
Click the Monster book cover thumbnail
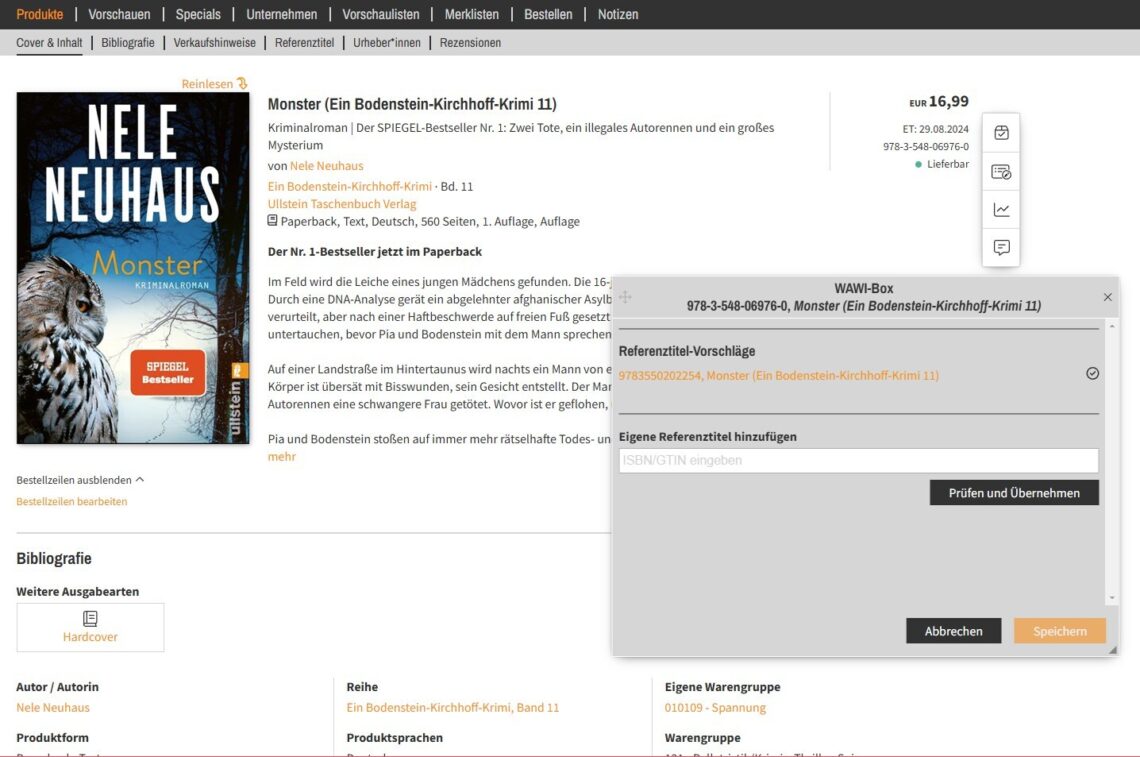[x=133, y=268]
